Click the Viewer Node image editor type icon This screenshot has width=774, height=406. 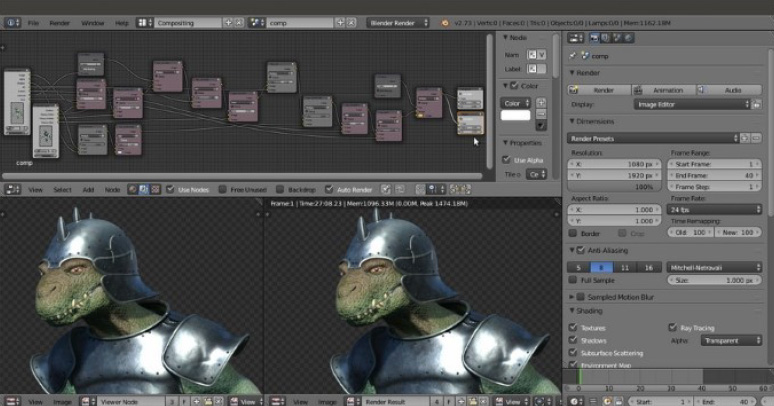(x=12, y=401)
